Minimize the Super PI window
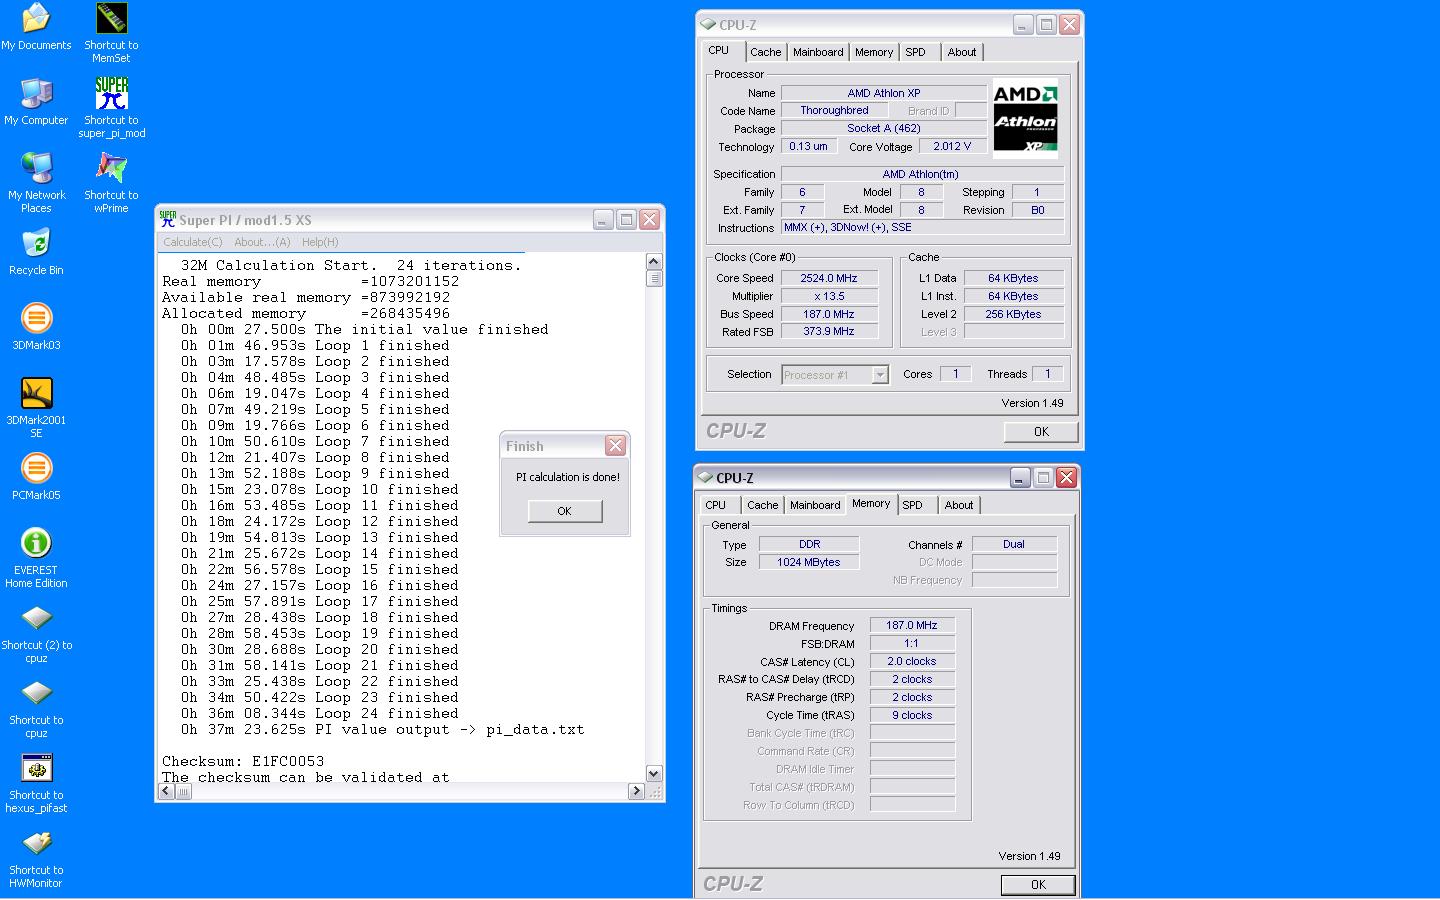This screenshot has width=1440, height=900. point(603,219)
